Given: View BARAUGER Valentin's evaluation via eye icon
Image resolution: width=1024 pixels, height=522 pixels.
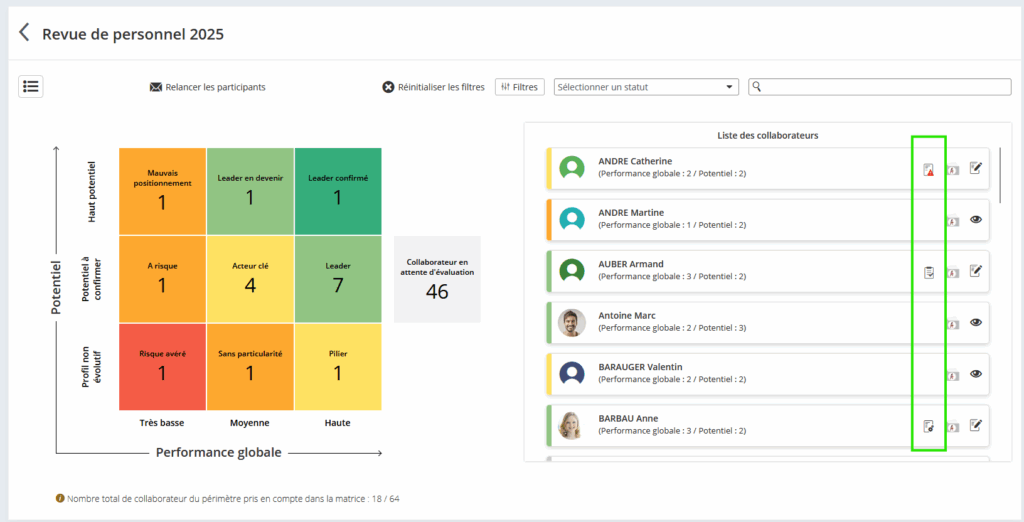Looking at the screenshot, I should (976, 374).
